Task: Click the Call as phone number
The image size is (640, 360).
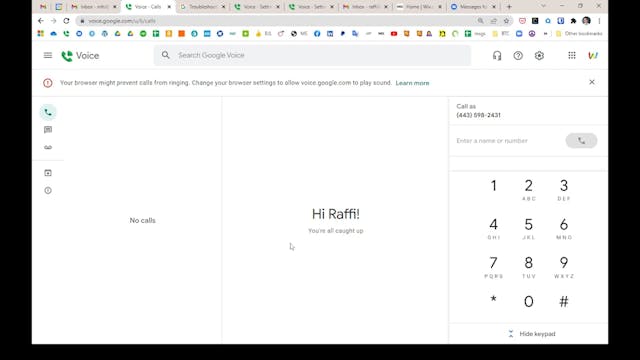Action: [x=478, y=115]
